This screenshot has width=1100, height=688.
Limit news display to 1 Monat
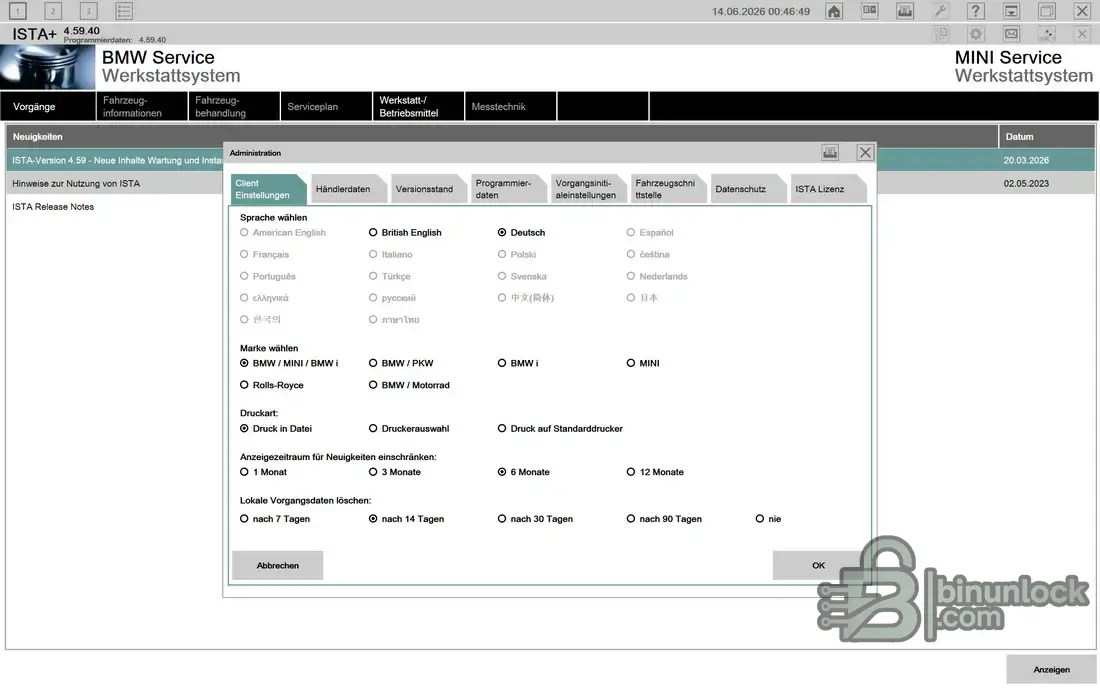pyautogui.click(x=263, y=472)
